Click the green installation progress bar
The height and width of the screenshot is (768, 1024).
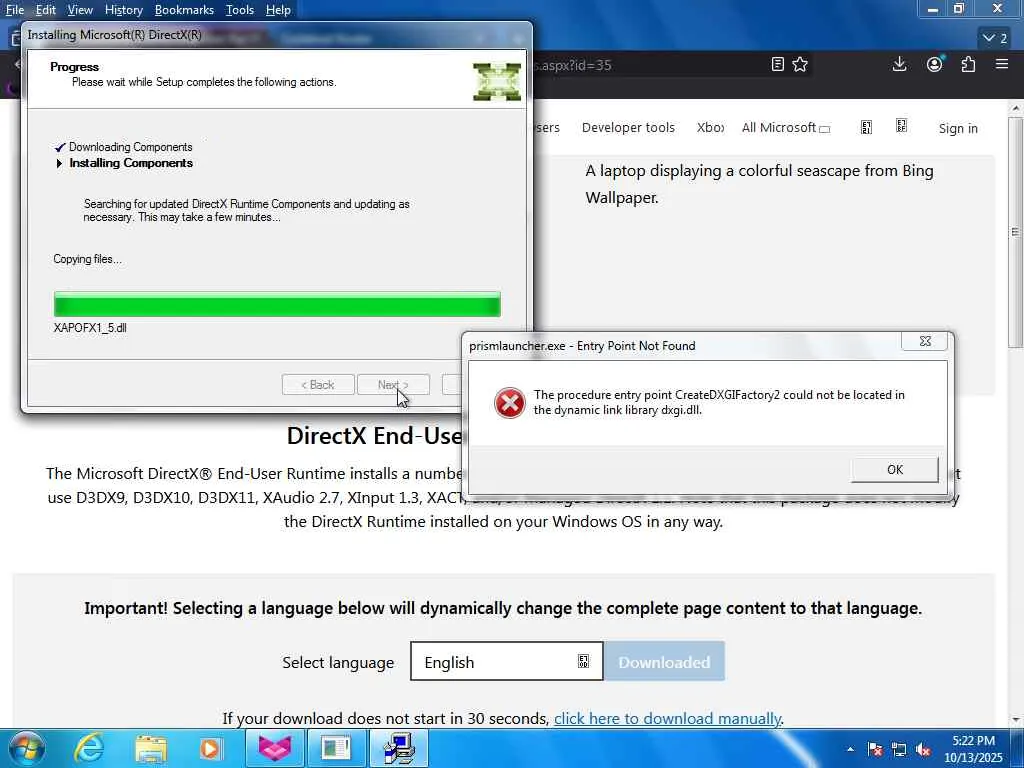point(277,304)
